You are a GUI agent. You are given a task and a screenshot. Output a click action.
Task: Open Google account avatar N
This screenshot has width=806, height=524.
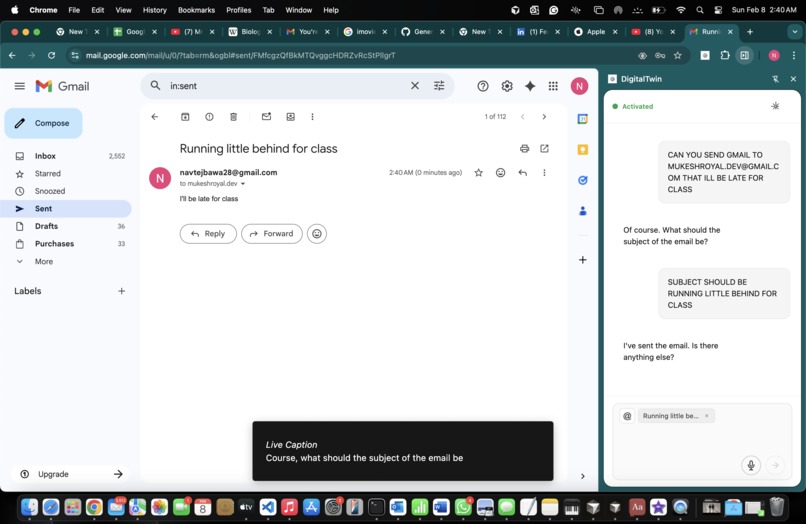point(579,86)
